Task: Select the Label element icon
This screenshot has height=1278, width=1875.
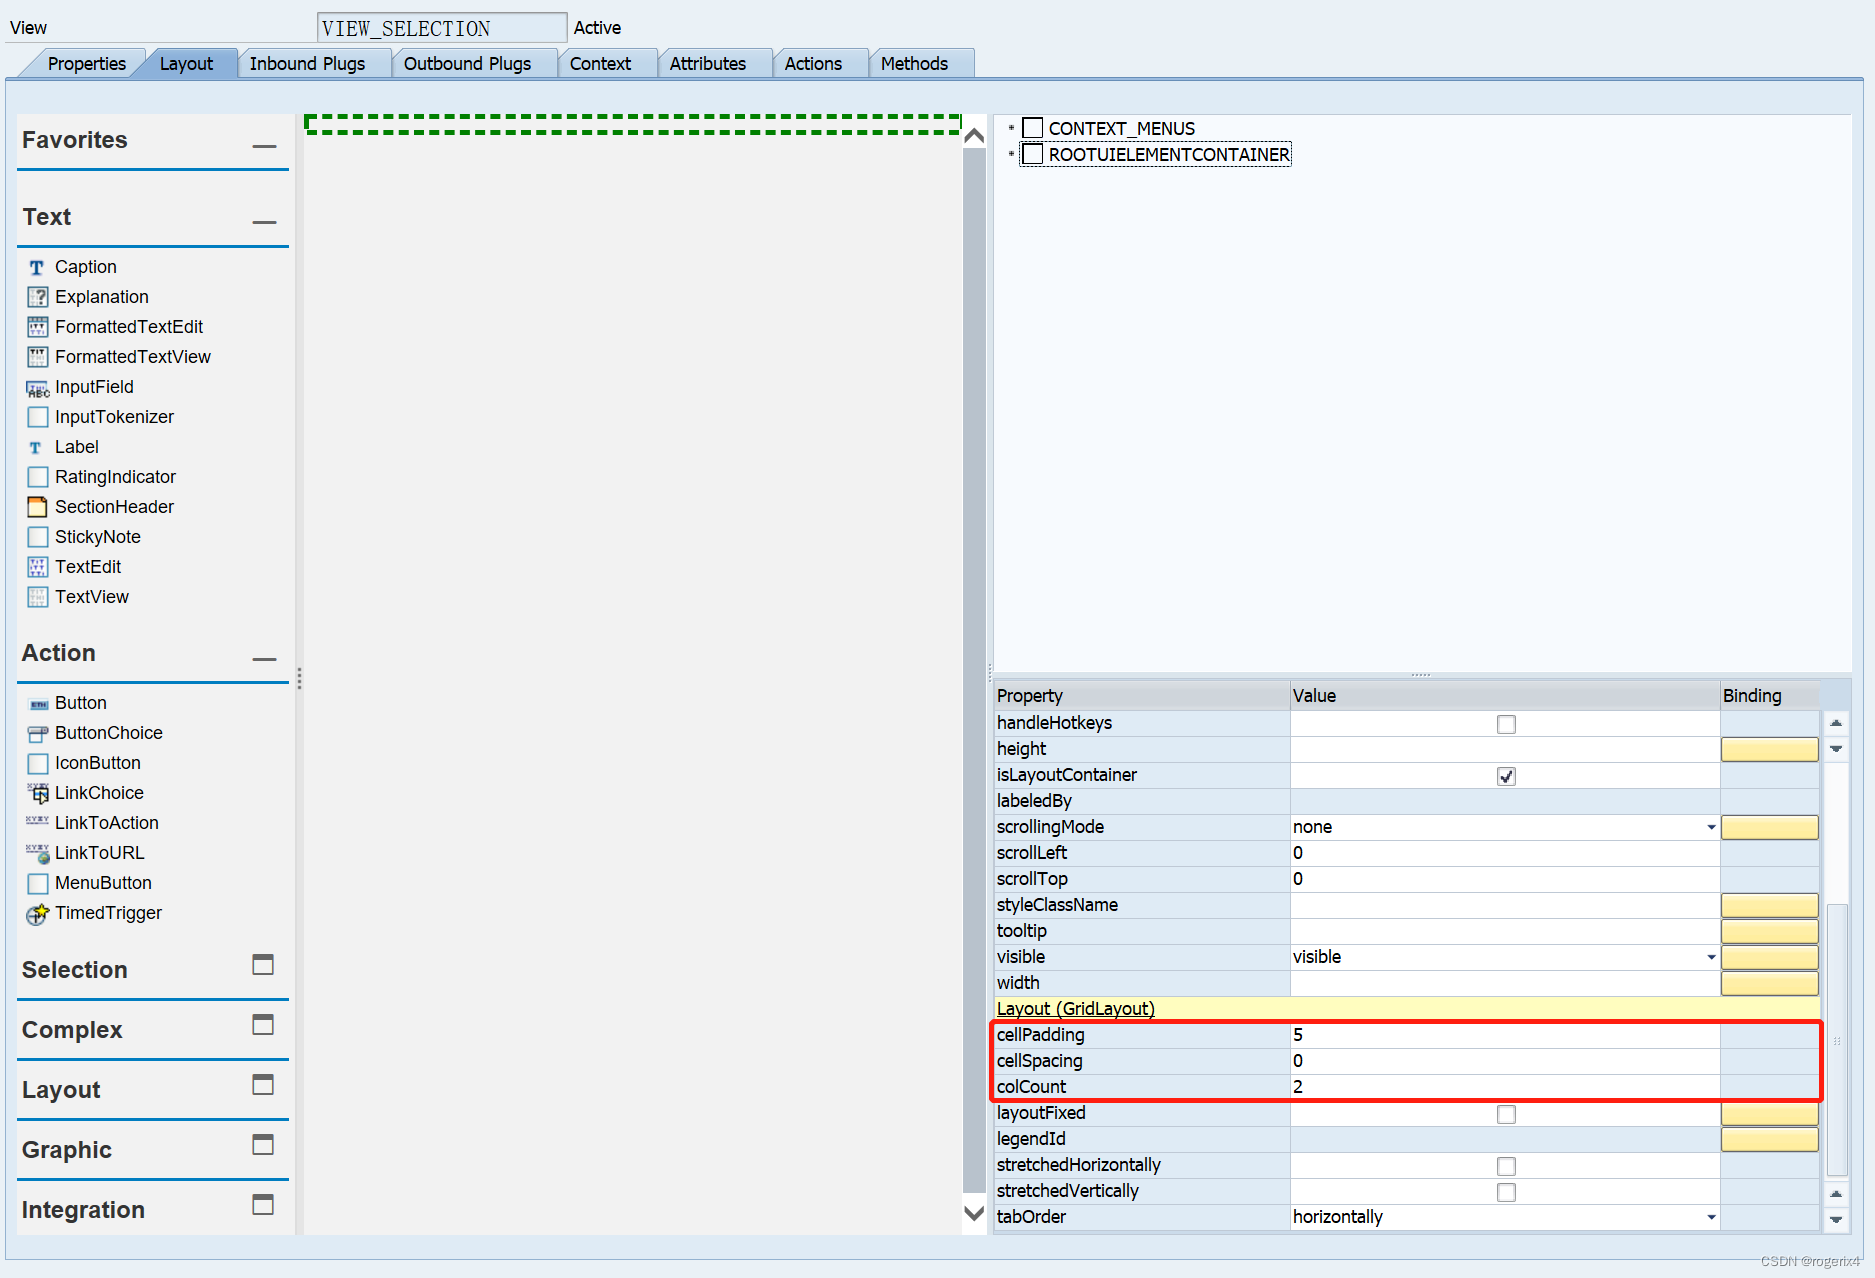Action: coord(37,447)
